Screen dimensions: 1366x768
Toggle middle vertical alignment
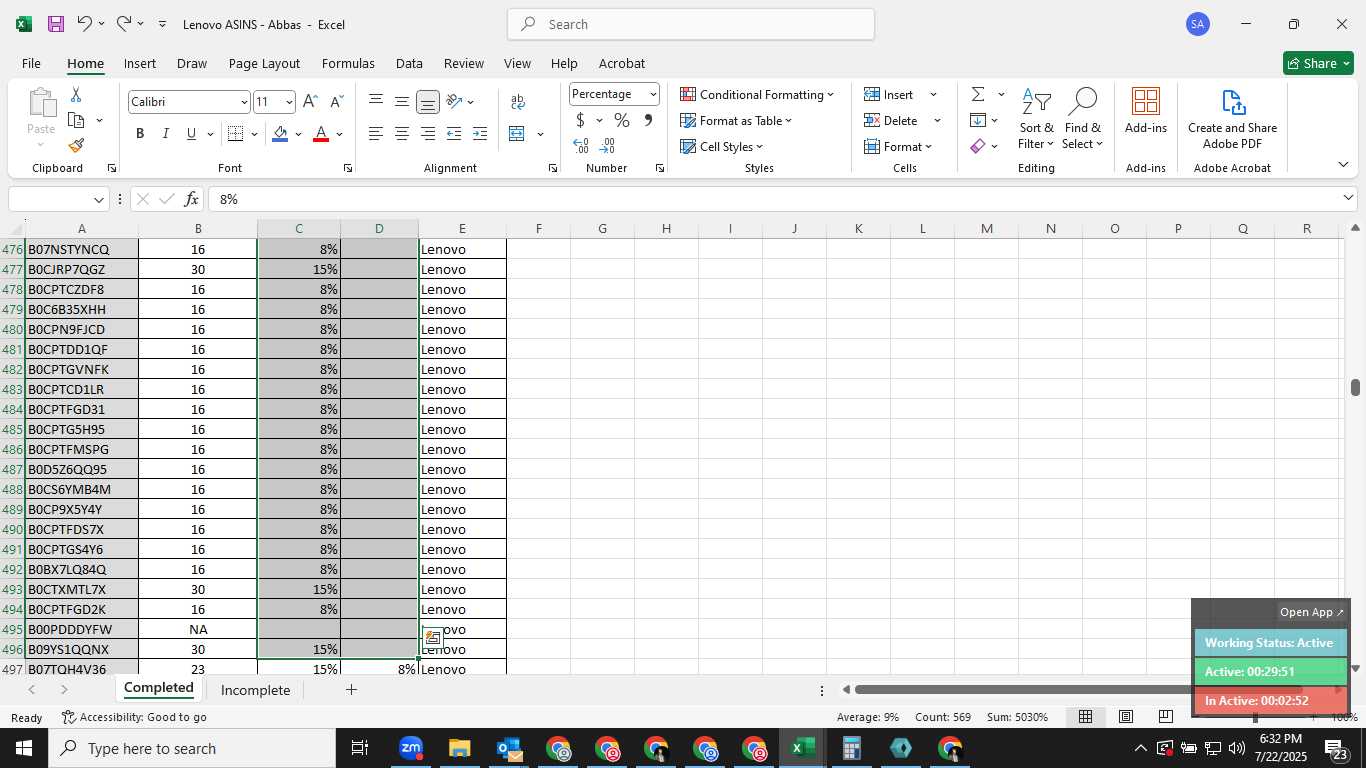pyautogui.click(x=402, y=101)
